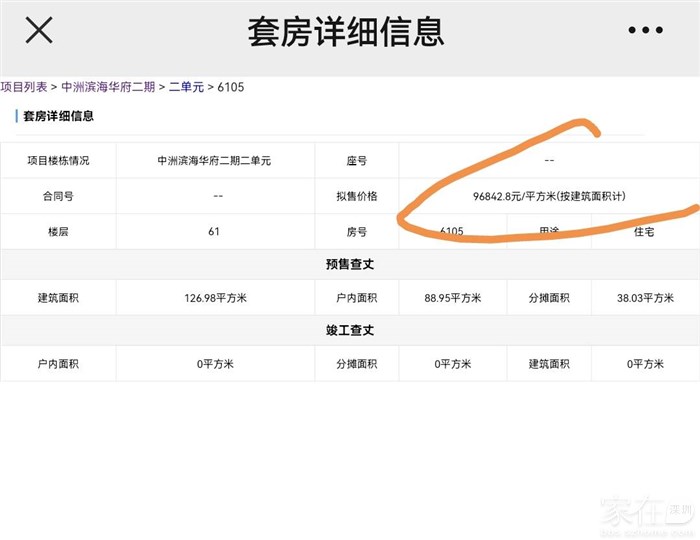Click the floor value 61

(214, 232)
